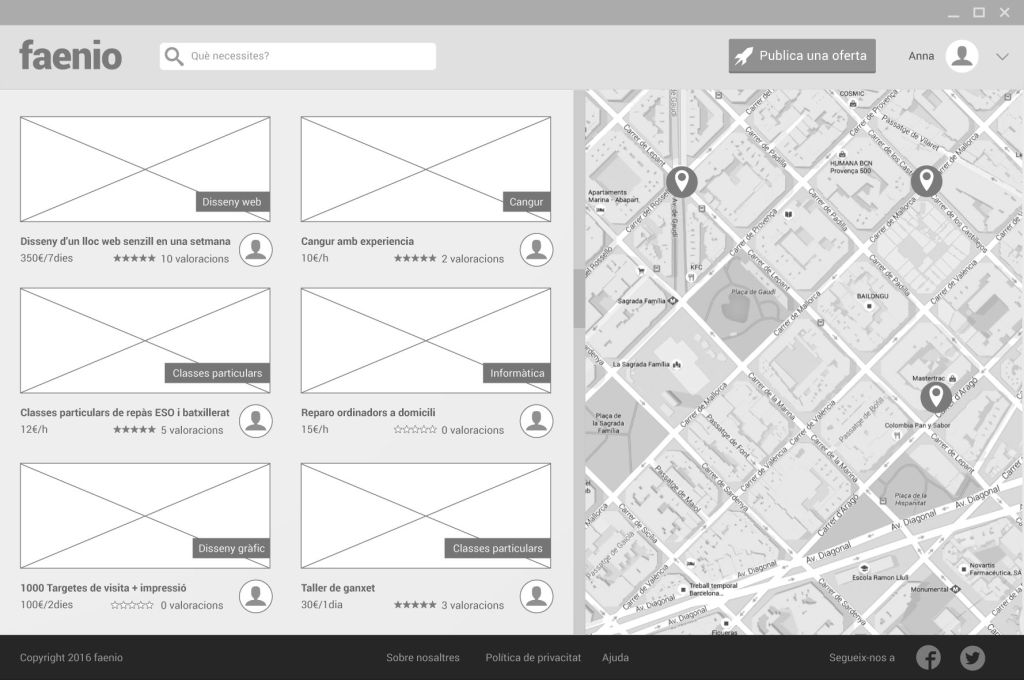Click the faenio logo
1024x680 pixels.
click(70, 56)
